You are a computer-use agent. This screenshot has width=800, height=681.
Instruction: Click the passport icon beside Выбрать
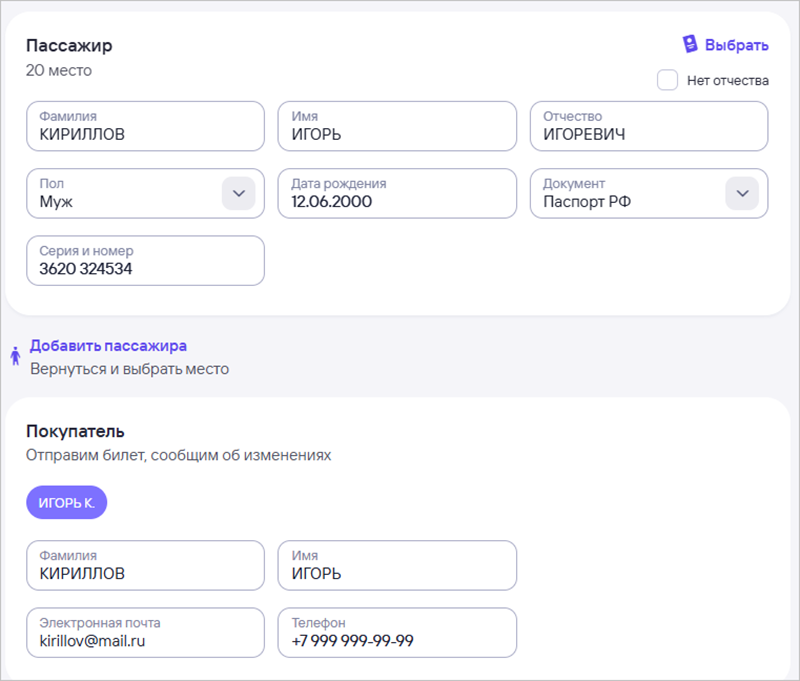[x=689, y=45]
